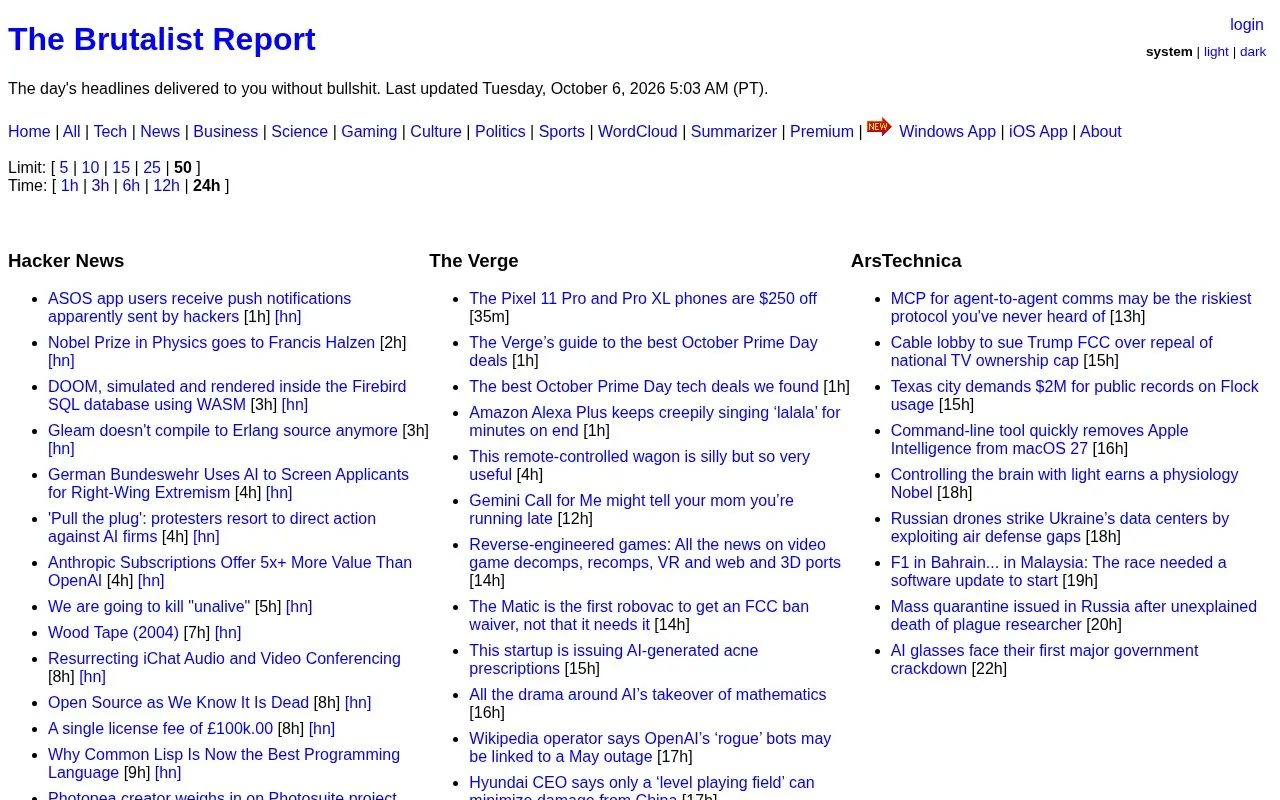Read the AI glasses government crackdown article

pos(1044,660)
